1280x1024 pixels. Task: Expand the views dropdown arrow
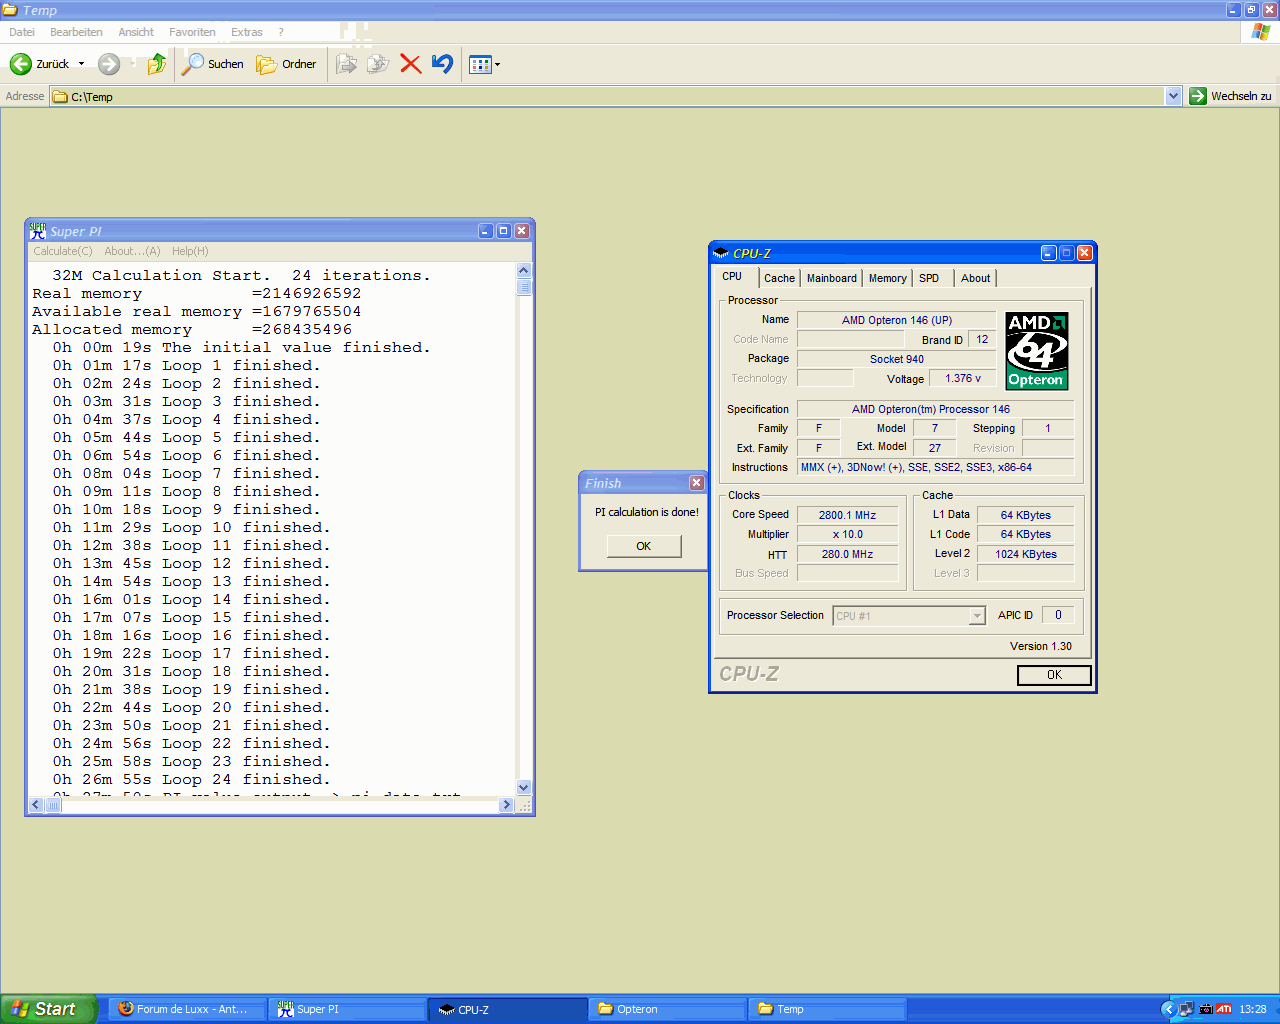(497, 64)
